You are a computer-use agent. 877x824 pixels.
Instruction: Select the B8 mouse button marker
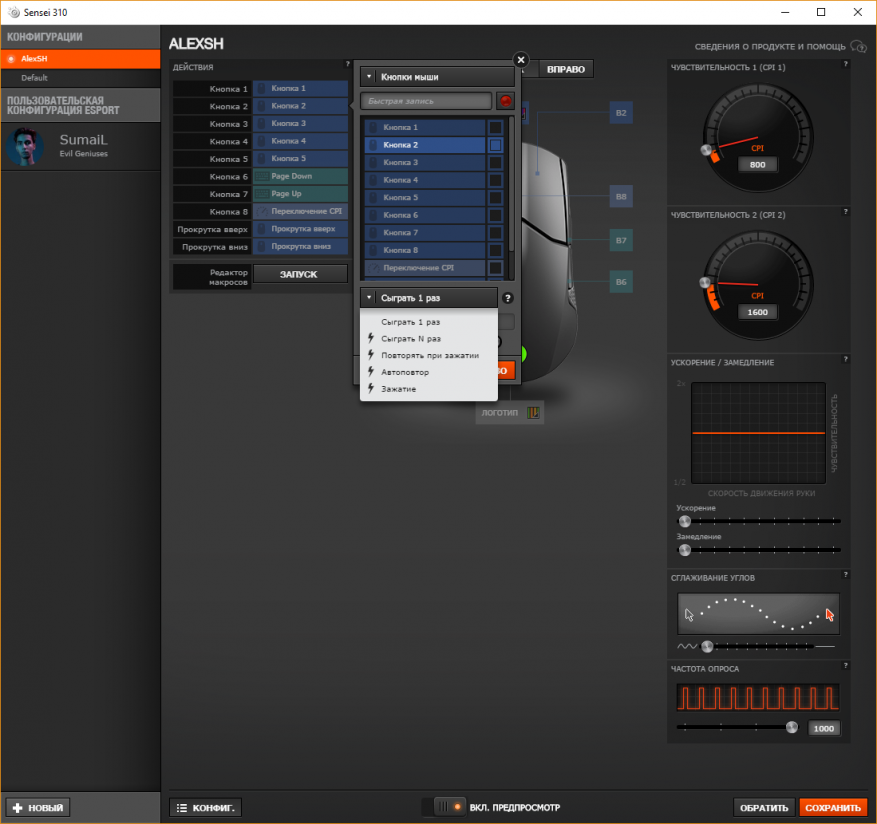pyautogui.click(x=621, y=197)
